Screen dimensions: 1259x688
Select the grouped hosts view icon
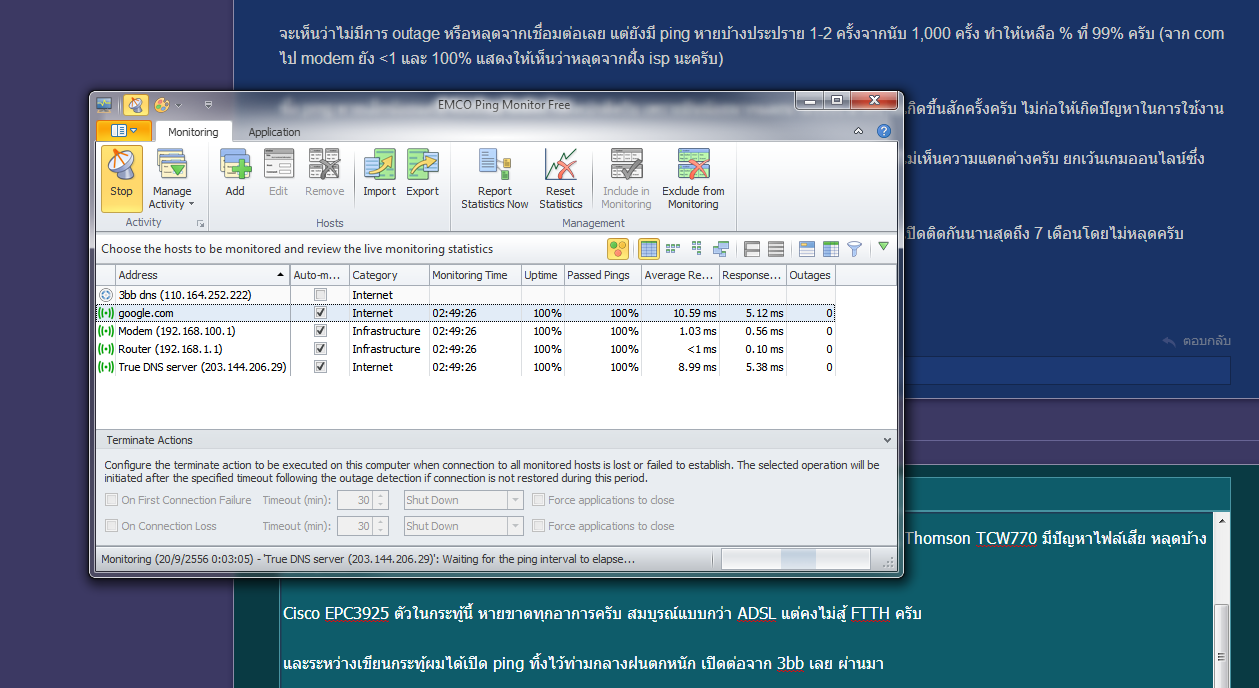pyautogui.click(x=720, y=248)
